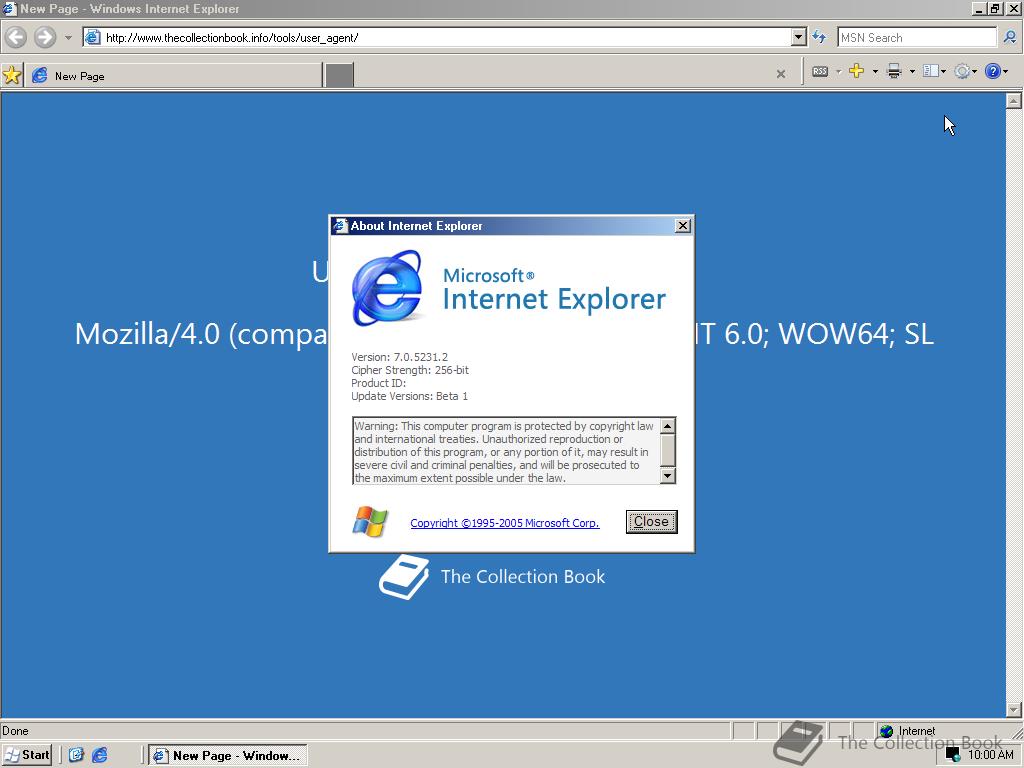Click the magnifier search button
The width and height of the screenshot is (1024, 768).
1010,37
